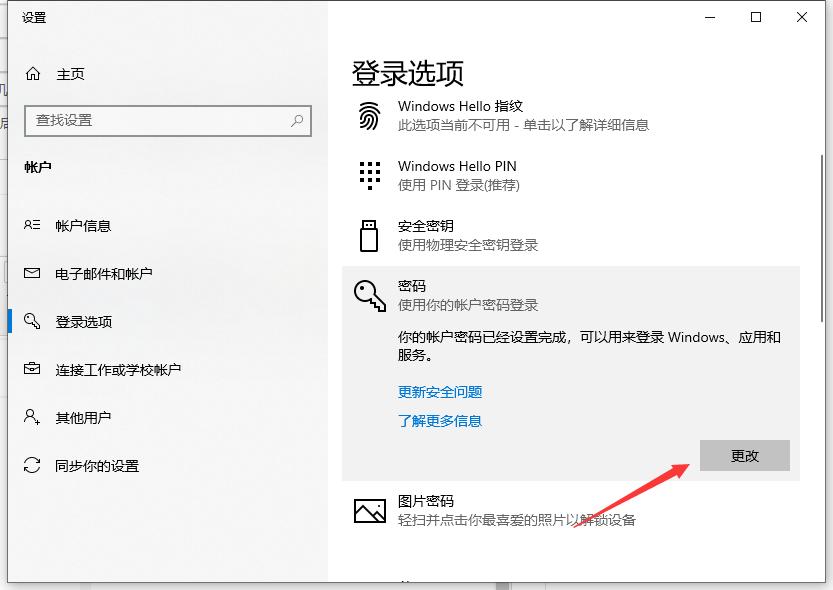This screenshot has height=590, width=833.
Task: Click the 电子邮件和帐户 envelope icon
Action: [x=30, y=273]
